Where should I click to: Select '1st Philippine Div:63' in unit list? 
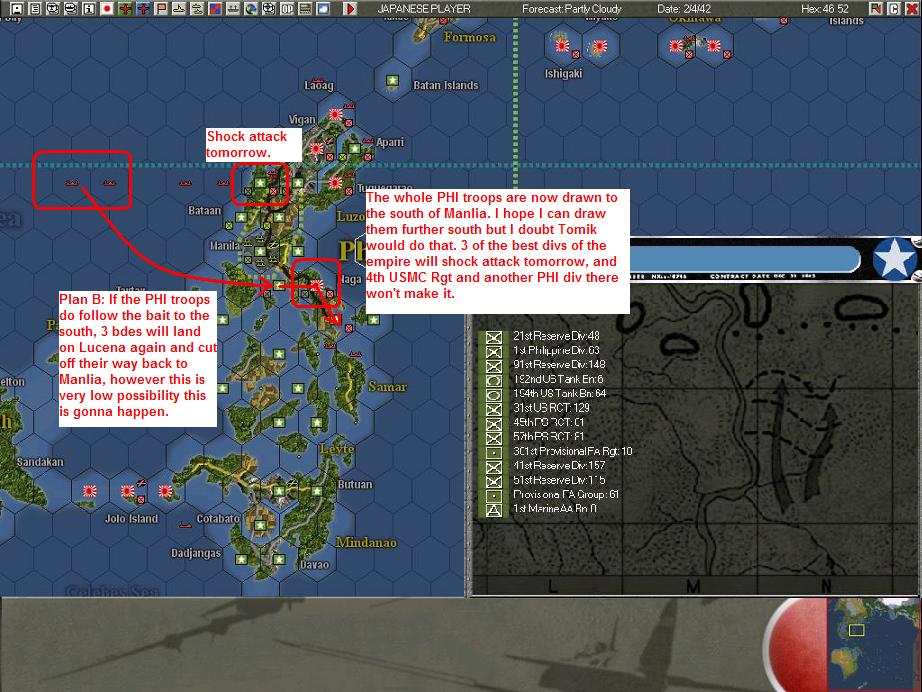tap(556, 350)
